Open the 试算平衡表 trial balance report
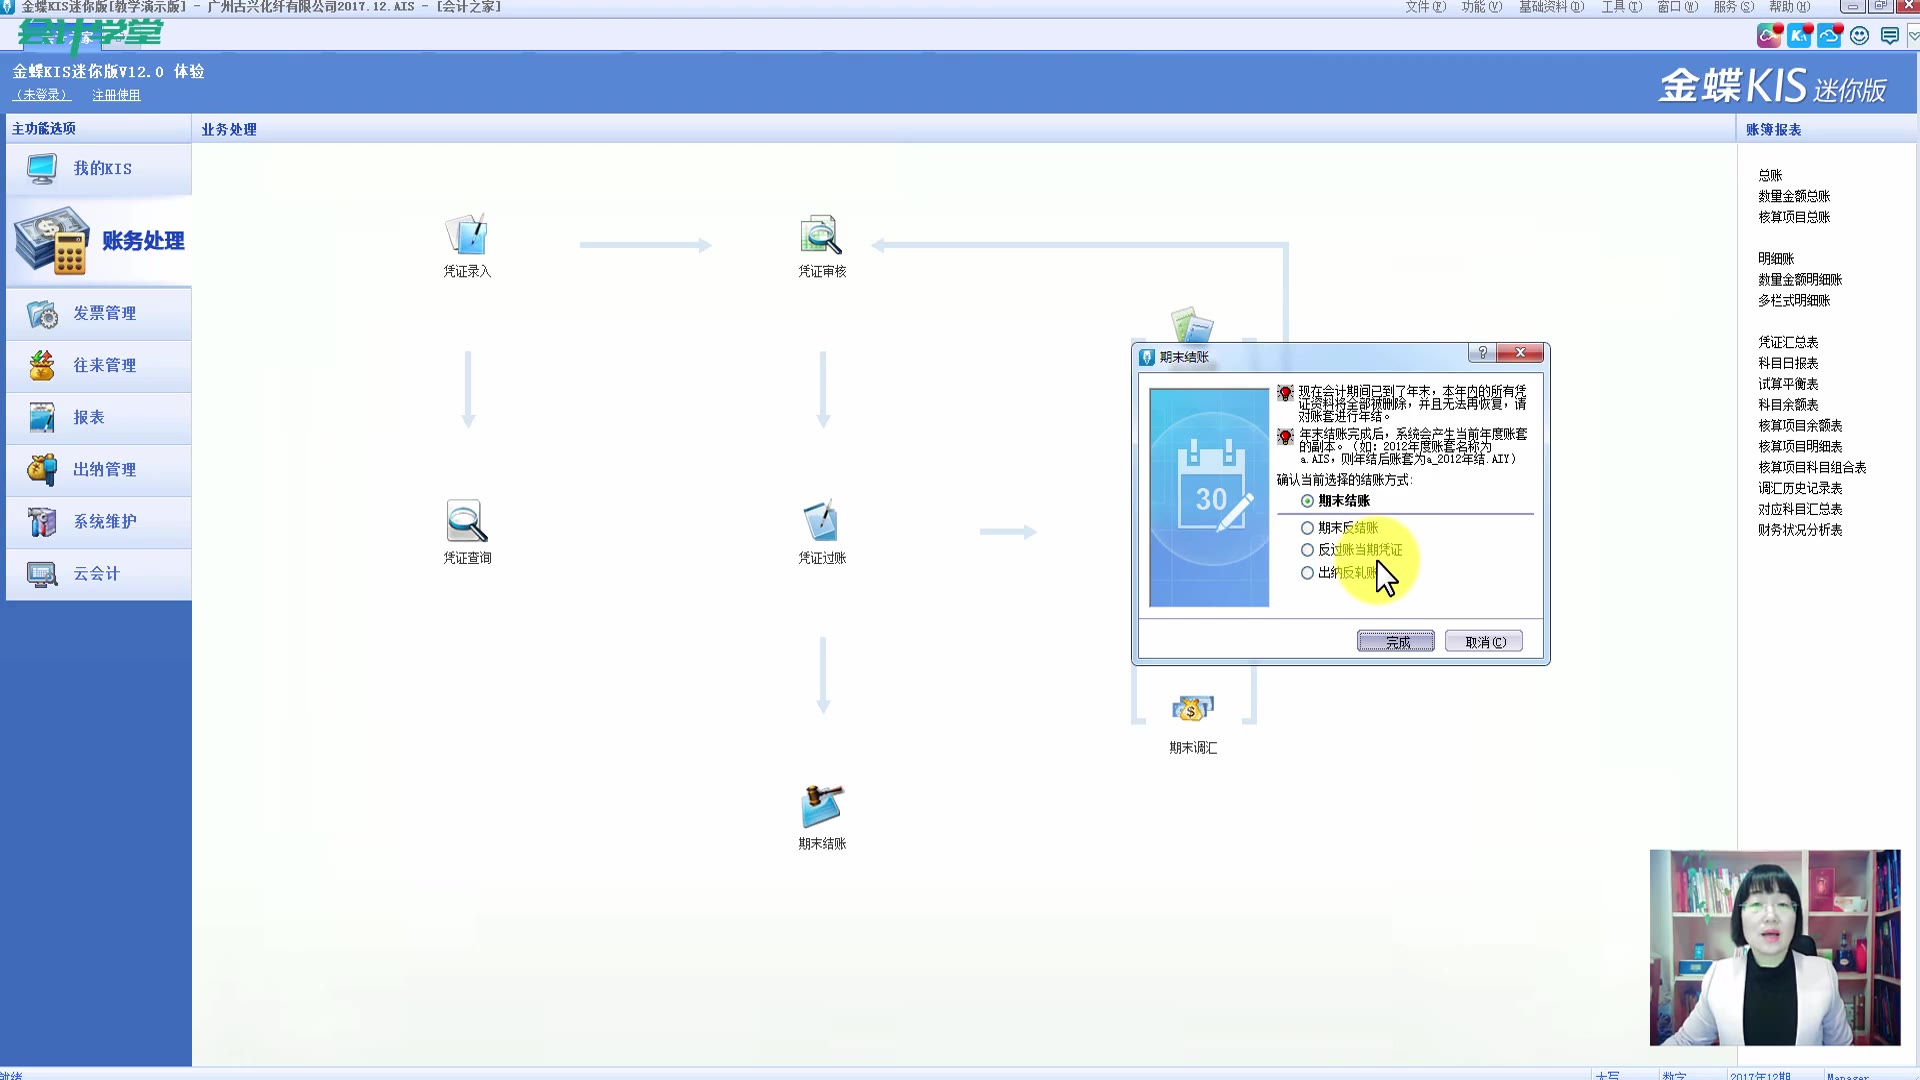The width and height of the screenshot is (1920, 1080). [x=1788, y=384]
